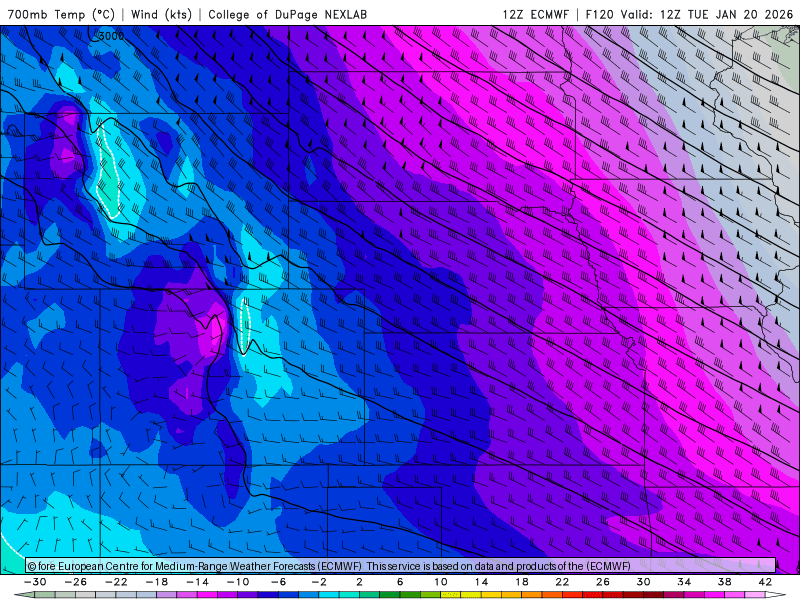Select the "42" color scale label
The width and height of the screenshot is (800, 600).
tap(765, 582)
